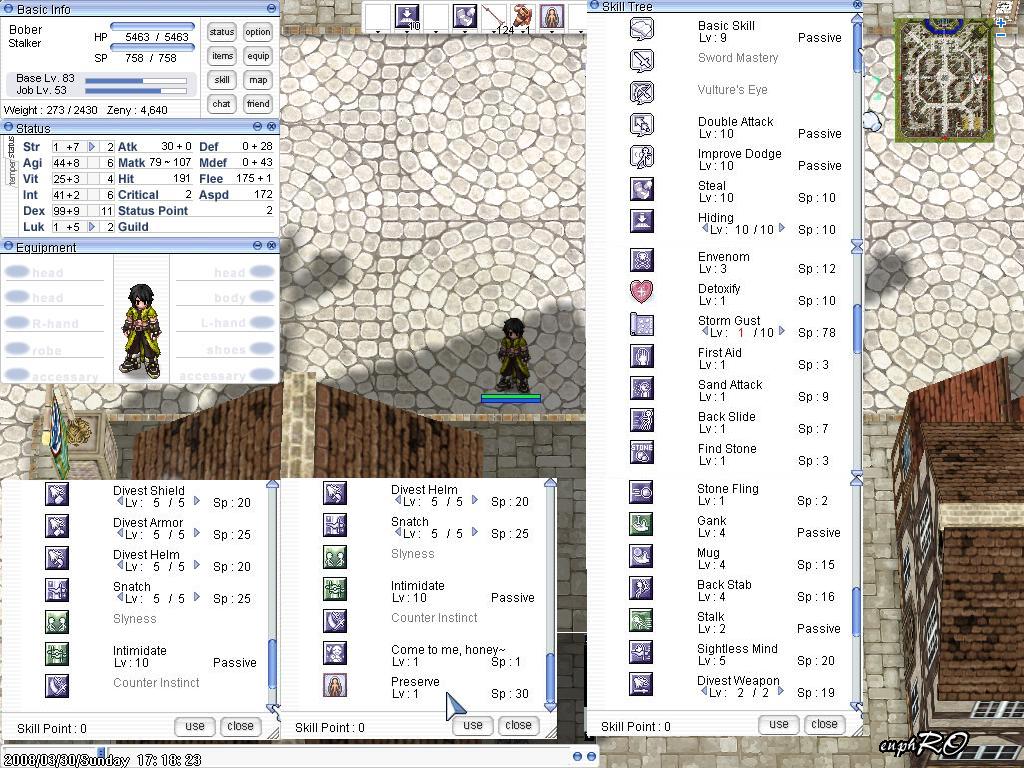Switch to the vertical temper tab
The image size is (1024, 768).
pyautogui.click(x=11, y=173)
